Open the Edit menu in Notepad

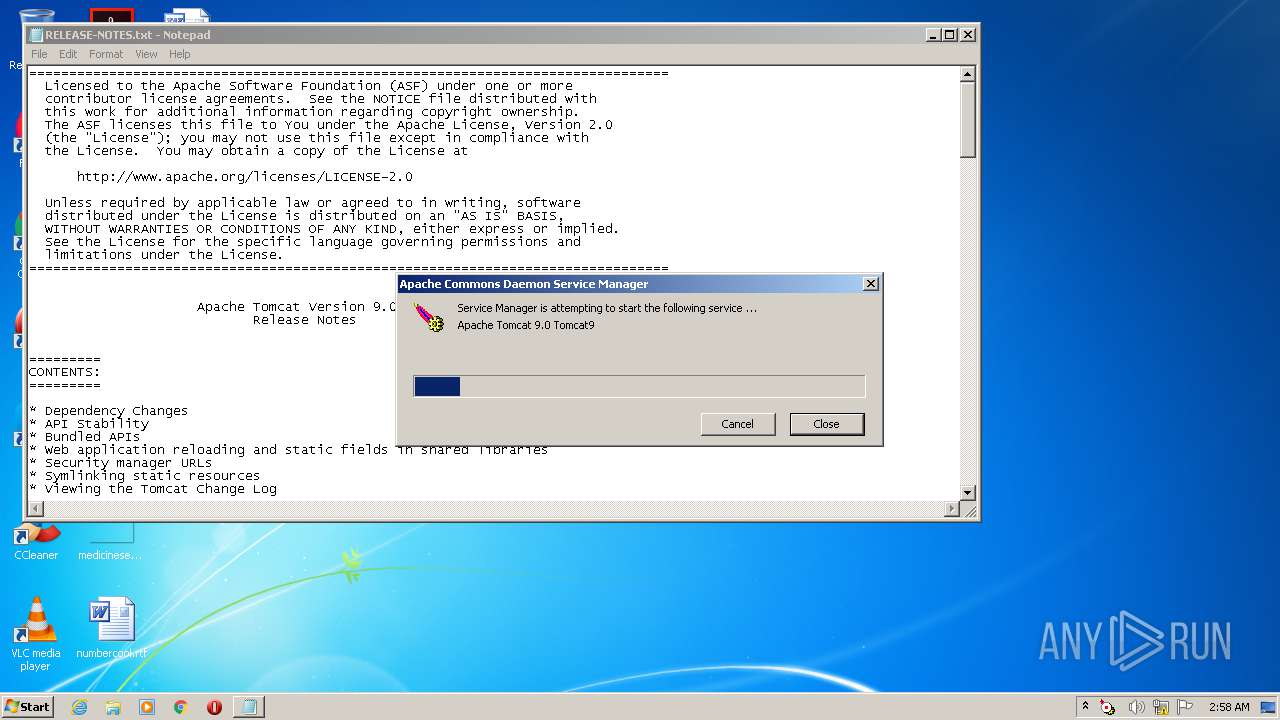coord(68,54)
